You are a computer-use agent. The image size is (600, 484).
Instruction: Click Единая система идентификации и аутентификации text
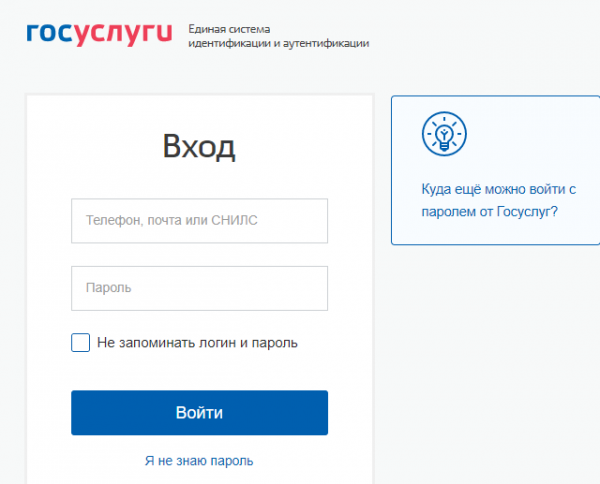tap(279, 36)
